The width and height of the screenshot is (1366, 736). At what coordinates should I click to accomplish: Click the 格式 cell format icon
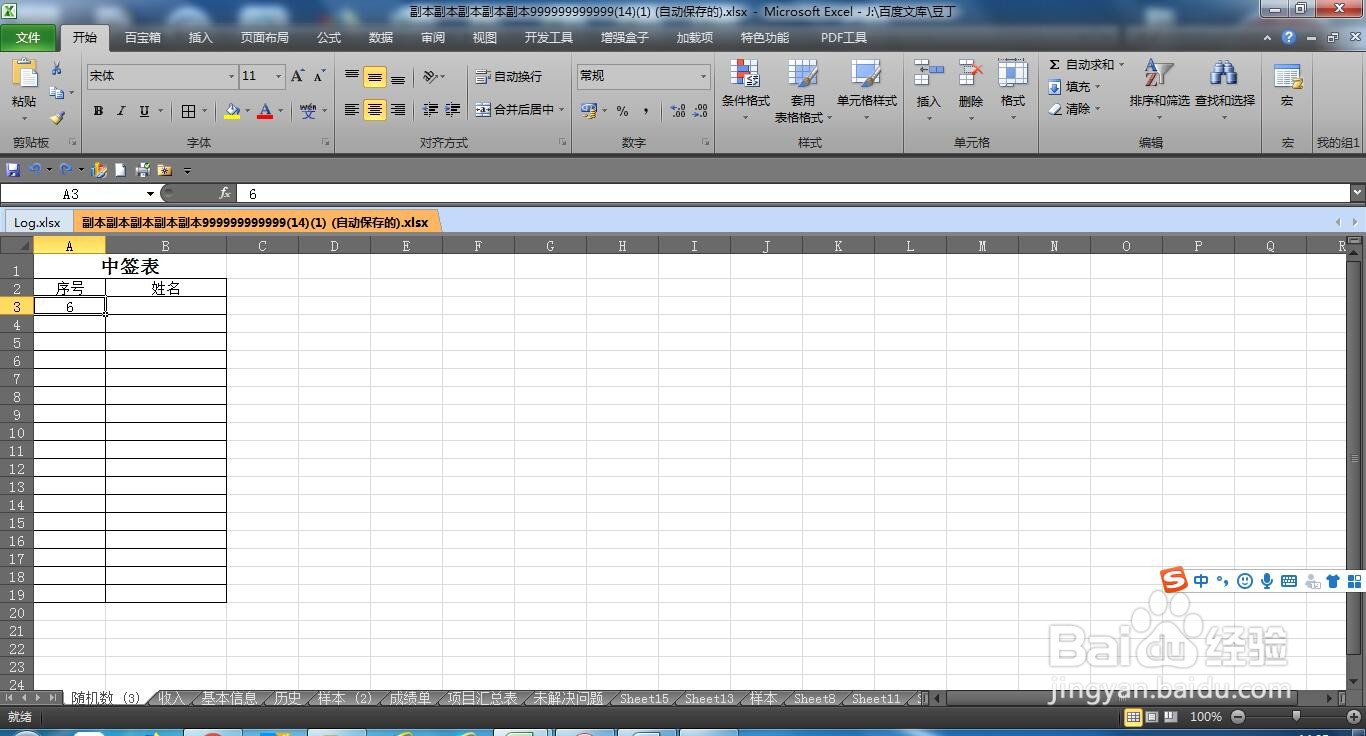(x=1013, y=75)
